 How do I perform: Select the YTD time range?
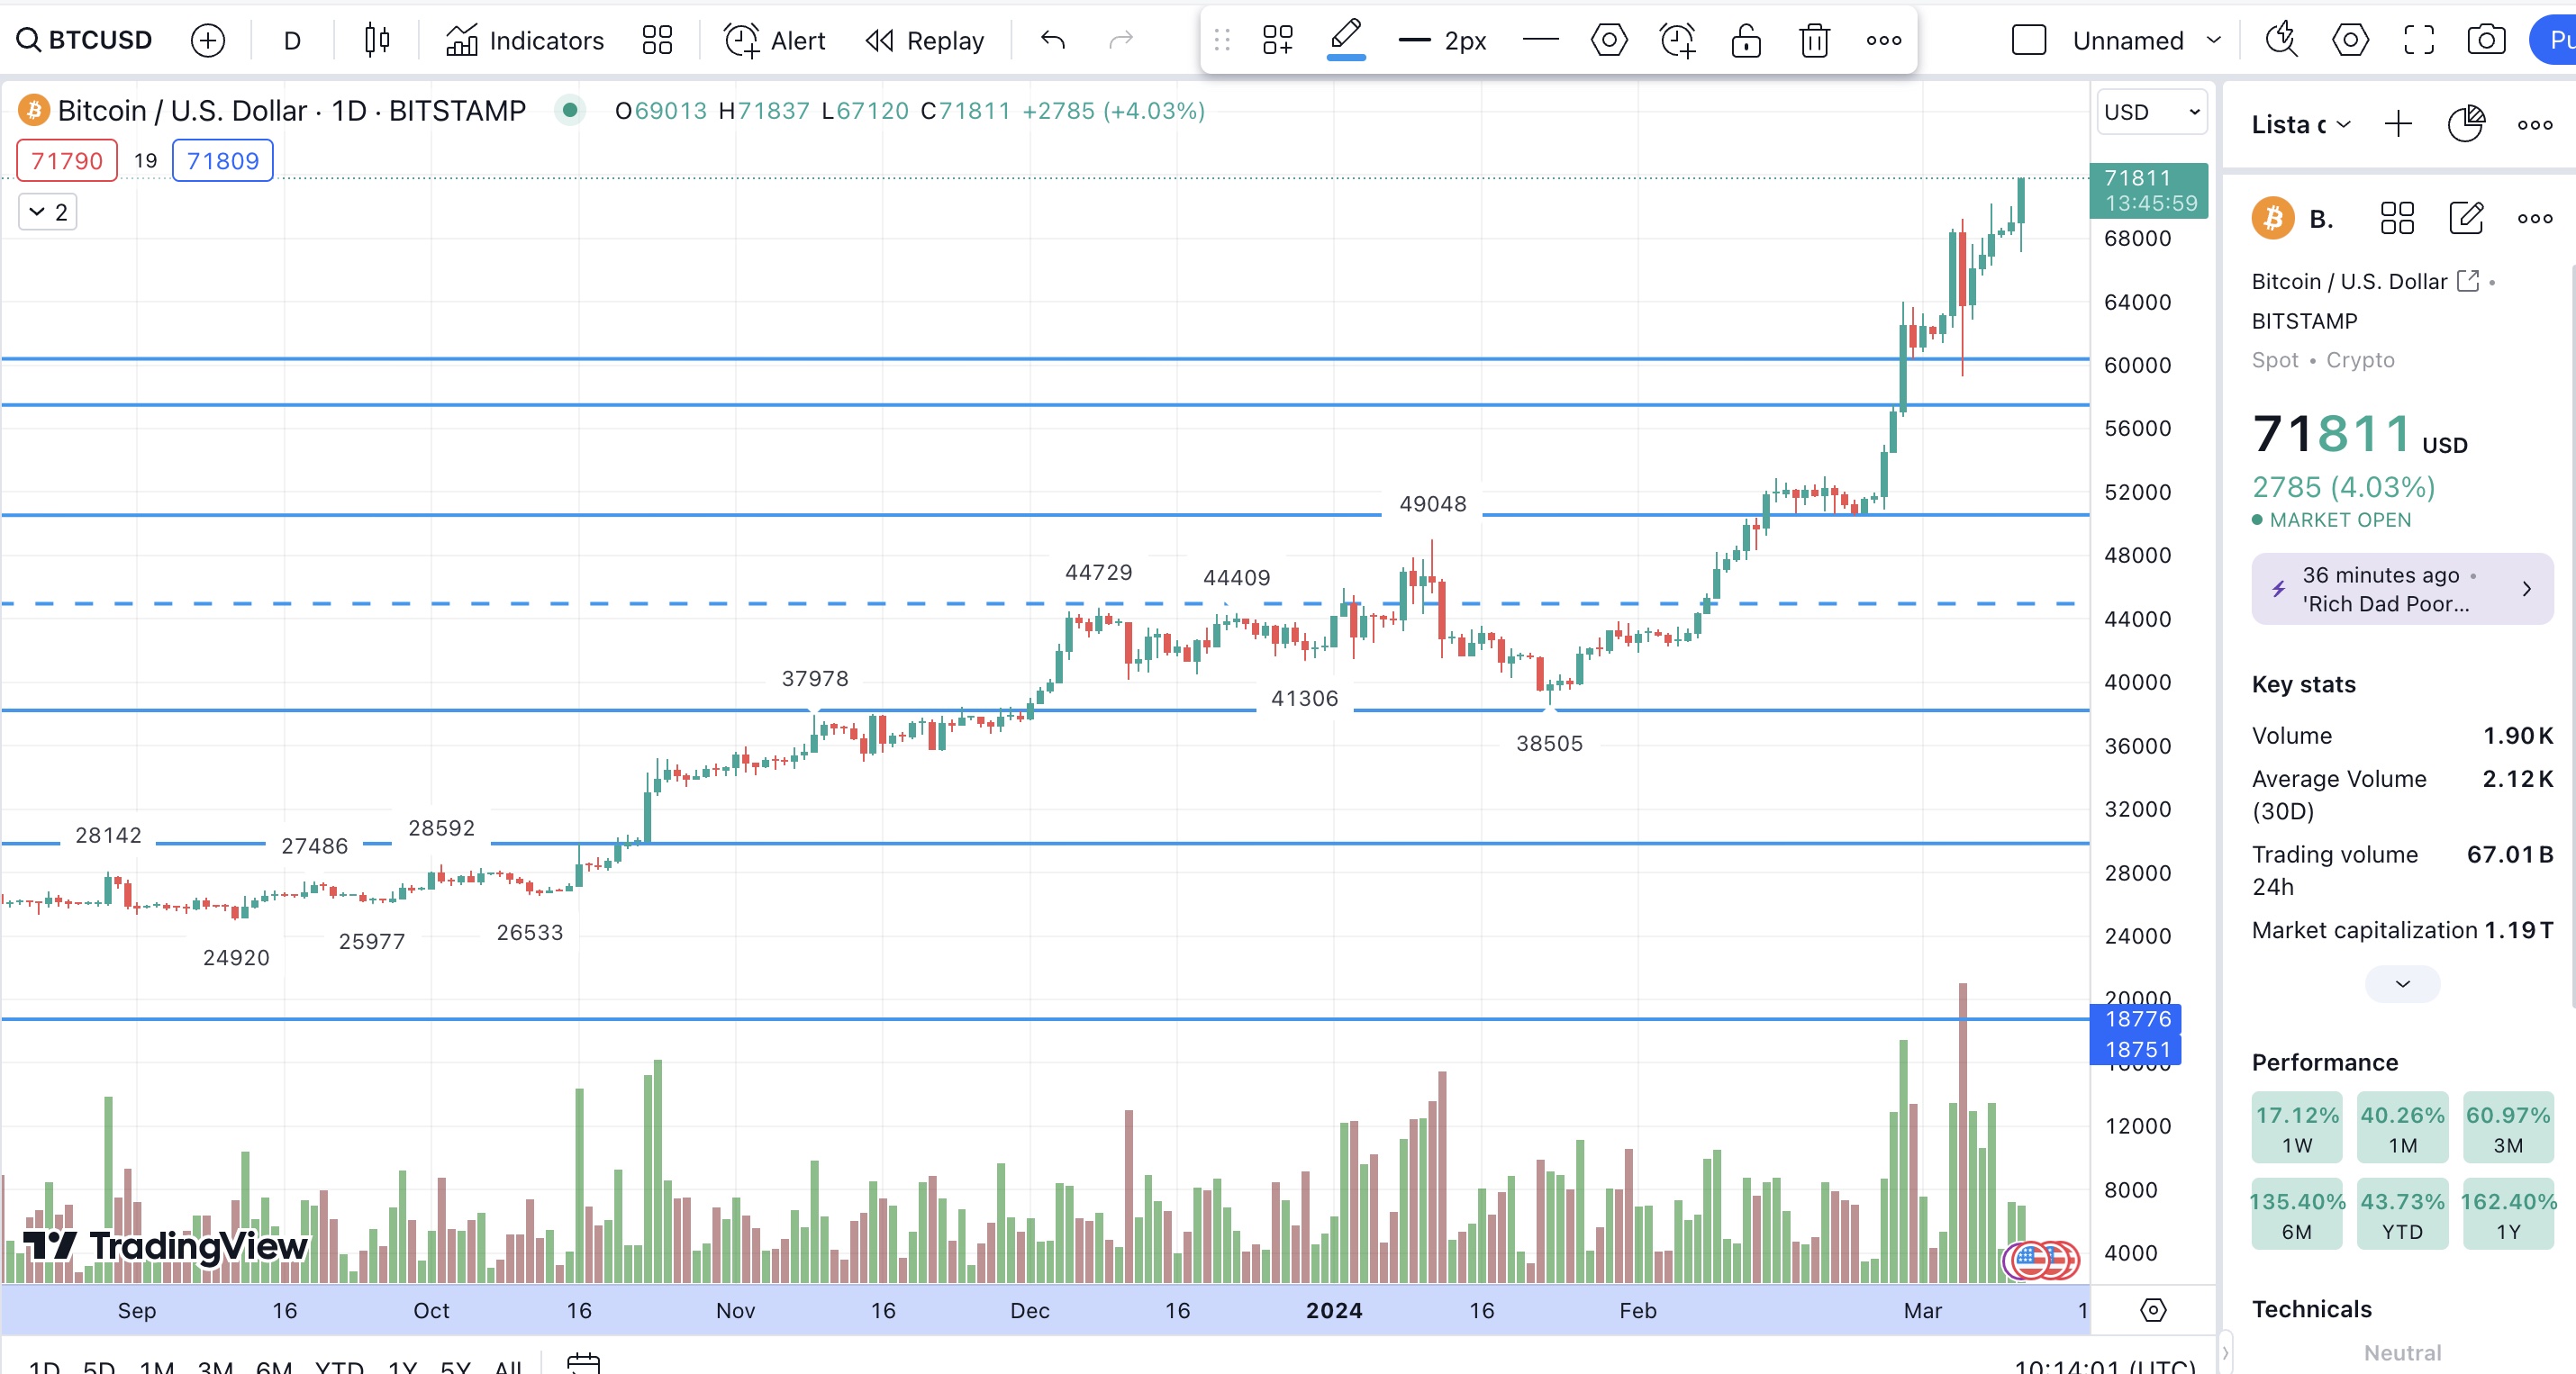pos(339,1366)
